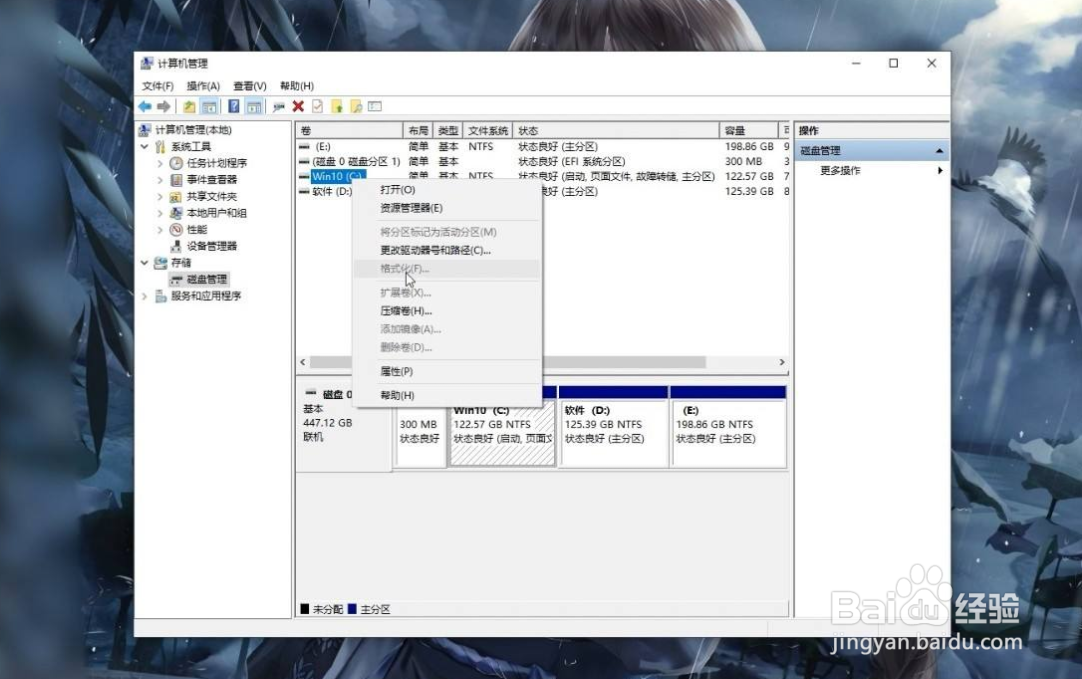The image size is (1082, 679).
Task: Click the Computer Management title bar icon
Action: pos(146,63)
